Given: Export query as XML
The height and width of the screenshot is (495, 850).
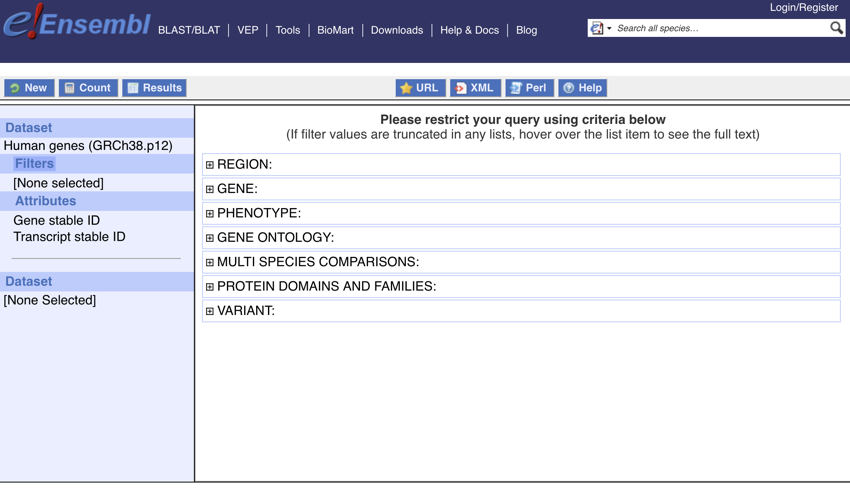Looking at the screenshot, I should [475, 88].
